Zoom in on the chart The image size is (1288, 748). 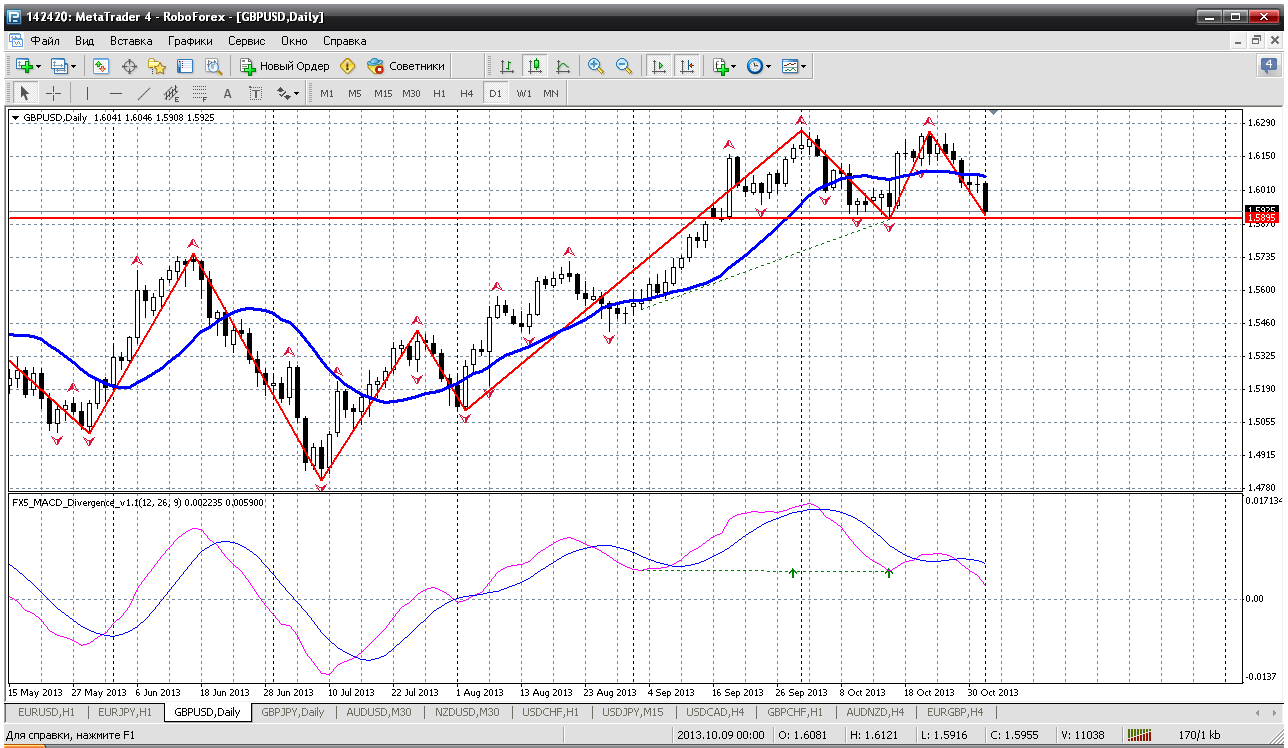[x=596, y=66]
